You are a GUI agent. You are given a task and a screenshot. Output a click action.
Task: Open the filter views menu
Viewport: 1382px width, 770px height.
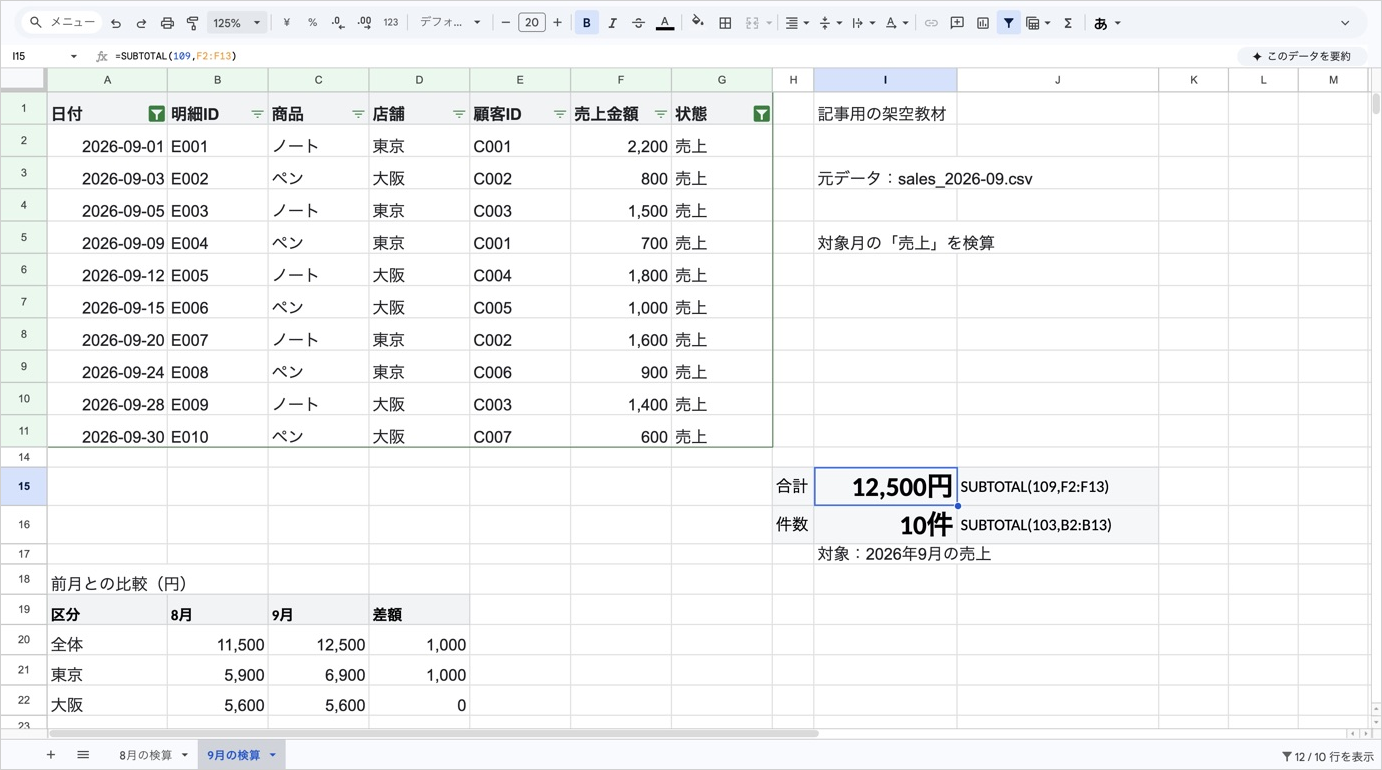1039,23
